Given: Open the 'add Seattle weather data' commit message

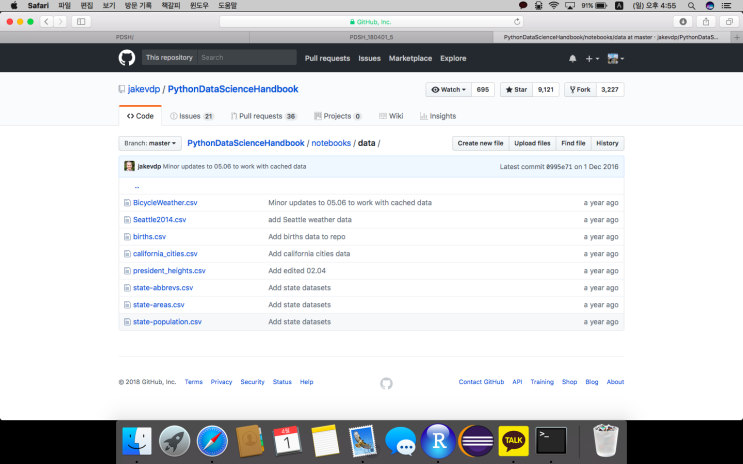Looking at the screenshot, I should point(310,220).
